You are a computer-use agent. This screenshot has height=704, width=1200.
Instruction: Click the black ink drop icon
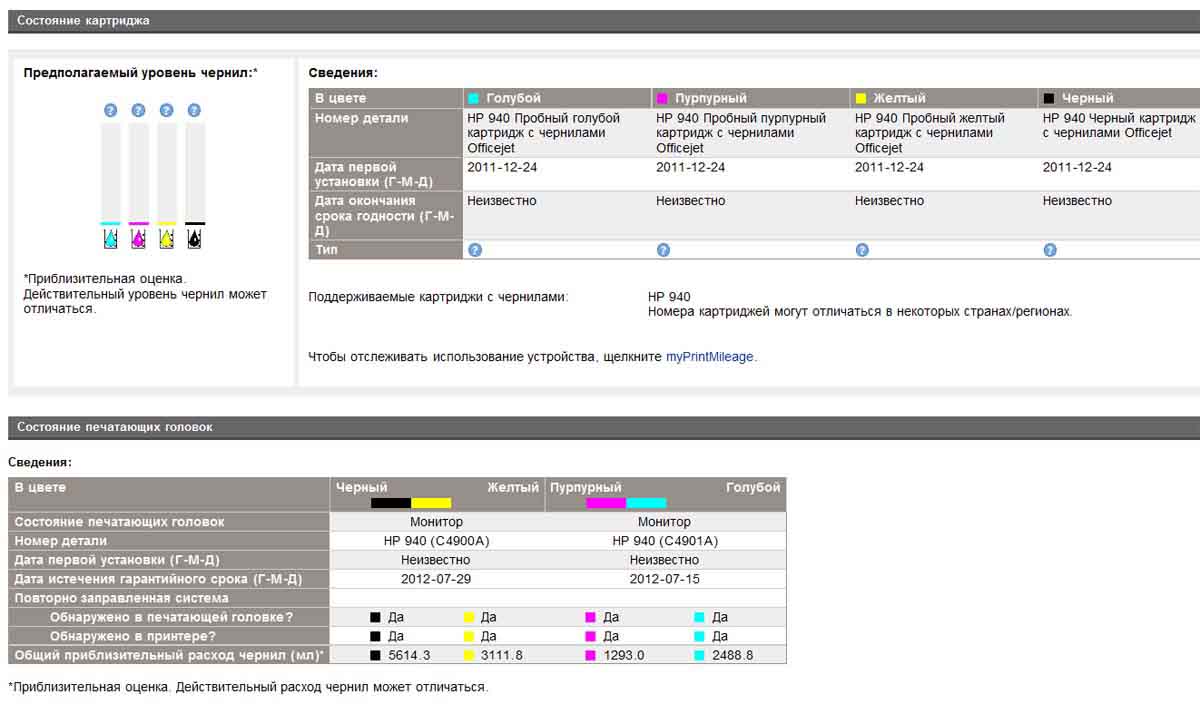[x=195, y=239]
